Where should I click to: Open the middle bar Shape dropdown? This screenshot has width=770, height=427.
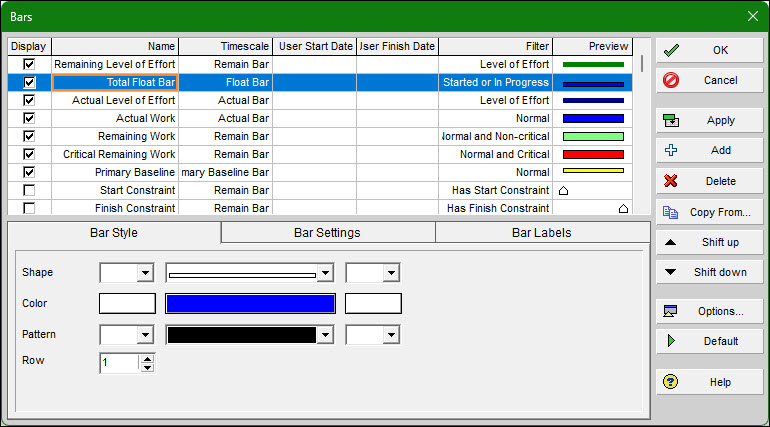coord(325,273)
